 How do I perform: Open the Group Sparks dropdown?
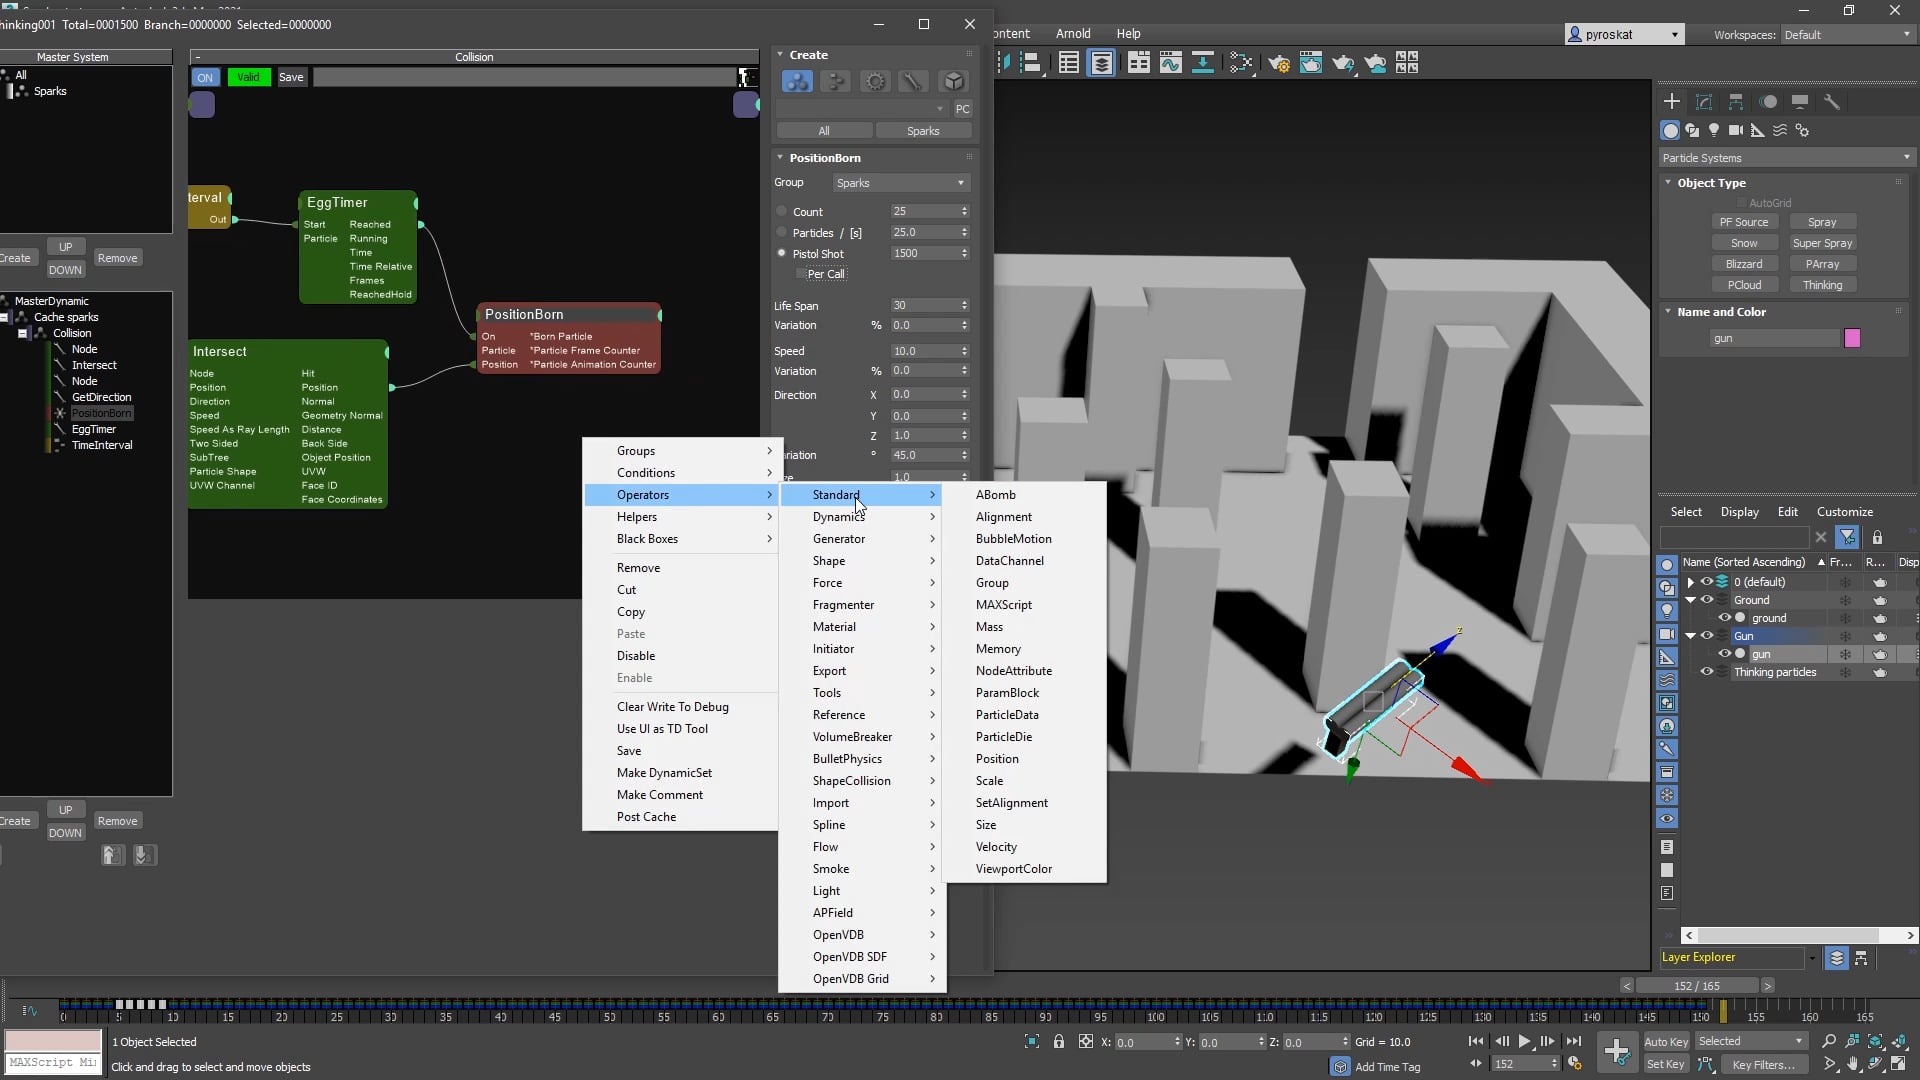click(900, 183)
